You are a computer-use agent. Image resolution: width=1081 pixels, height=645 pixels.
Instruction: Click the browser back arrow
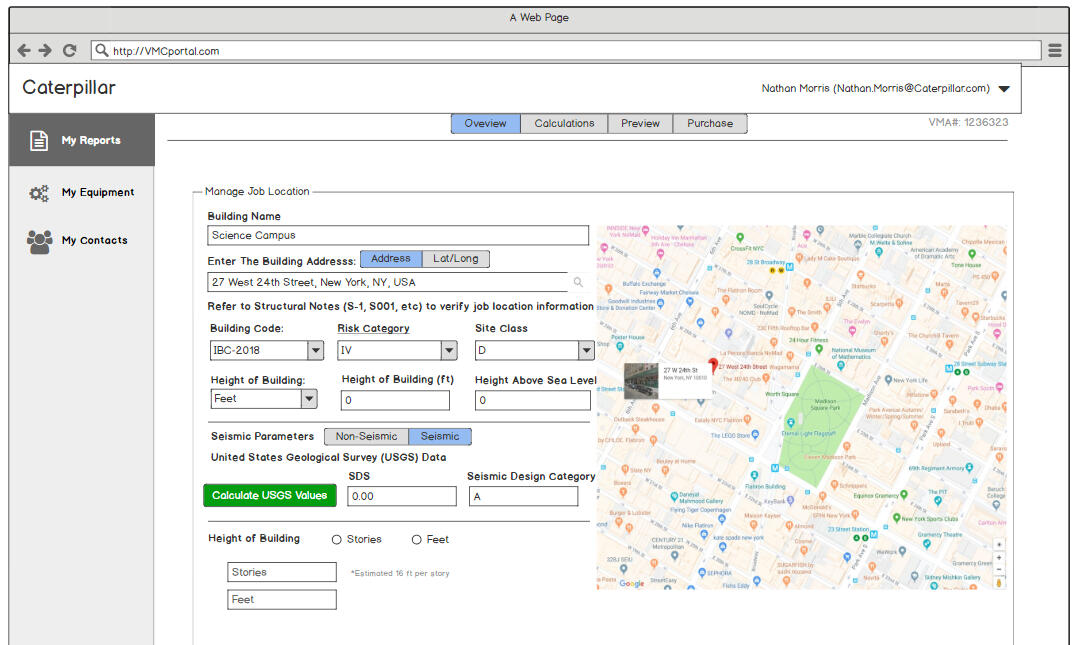tap(24, 50)
